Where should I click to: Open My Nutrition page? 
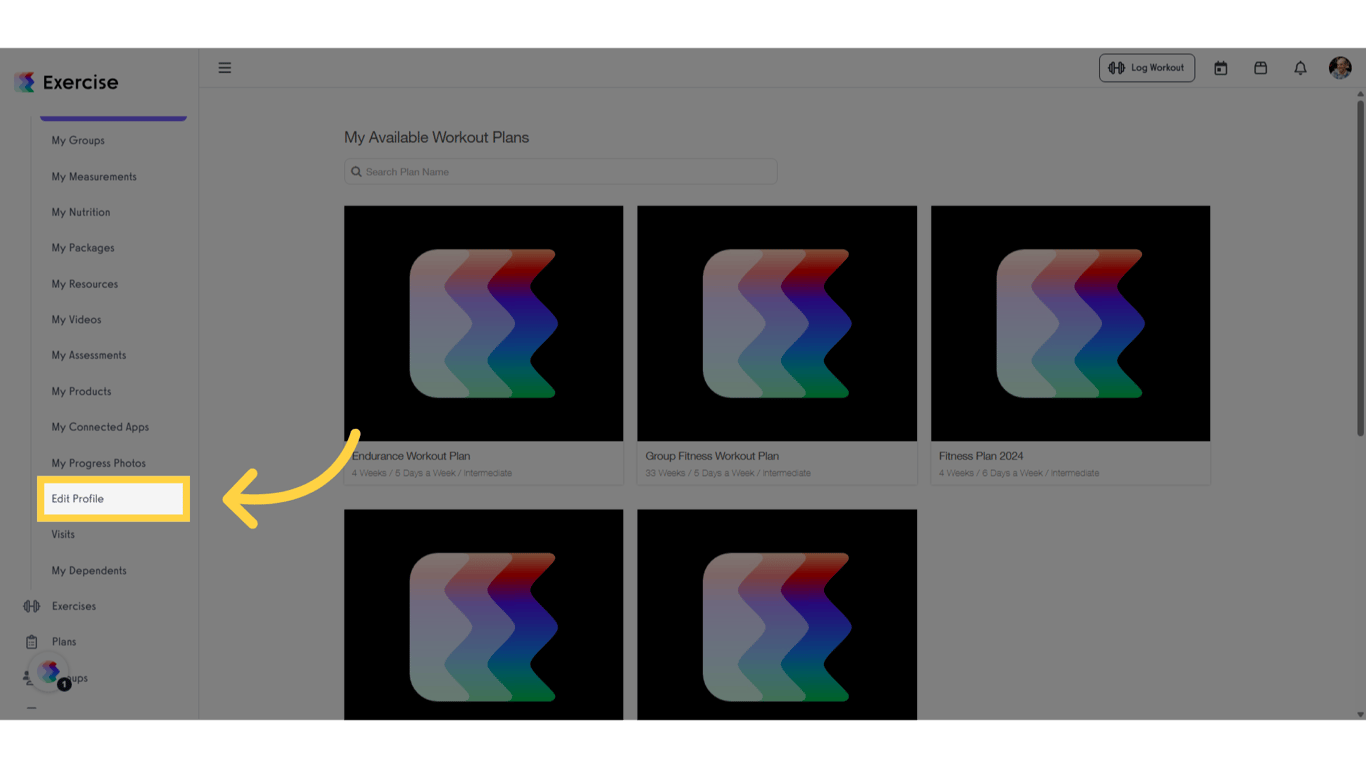[81, 213]
